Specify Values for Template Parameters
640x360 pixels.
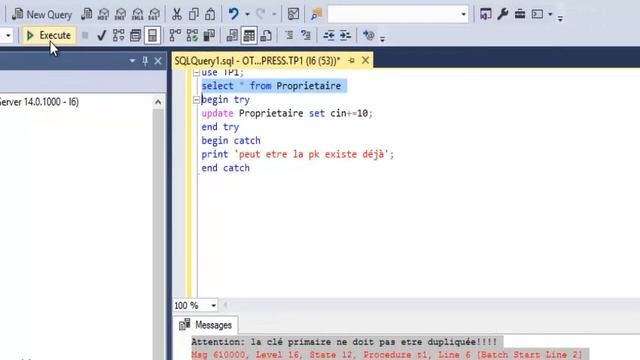pos(369,36)
